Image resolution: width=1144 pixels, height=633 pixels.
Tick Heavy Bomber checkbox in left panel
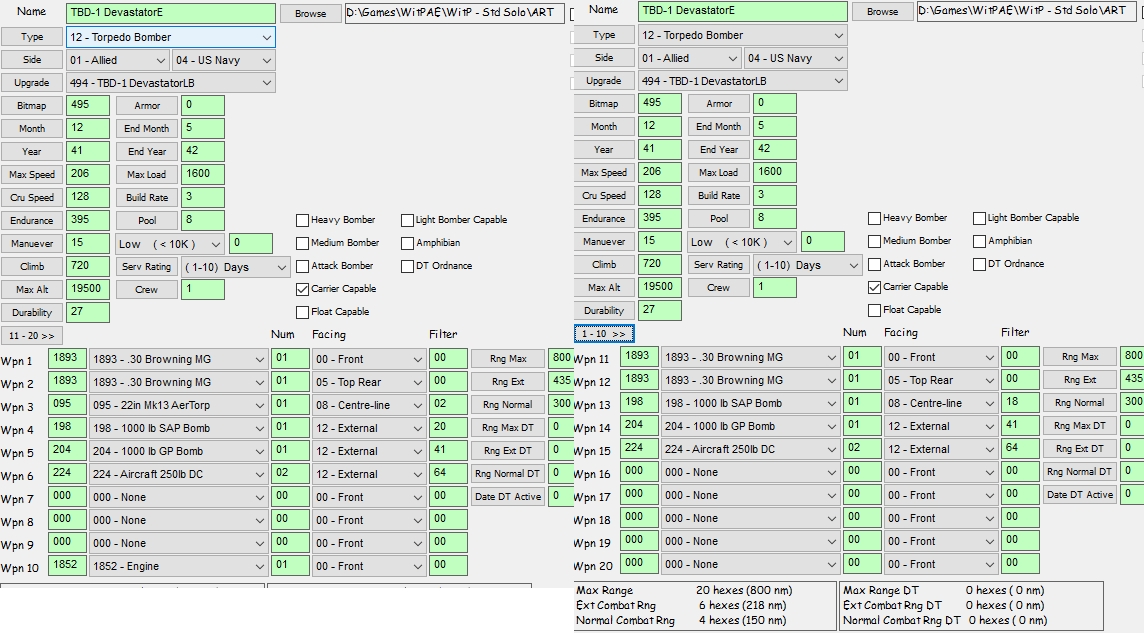(x=302, y=220)
